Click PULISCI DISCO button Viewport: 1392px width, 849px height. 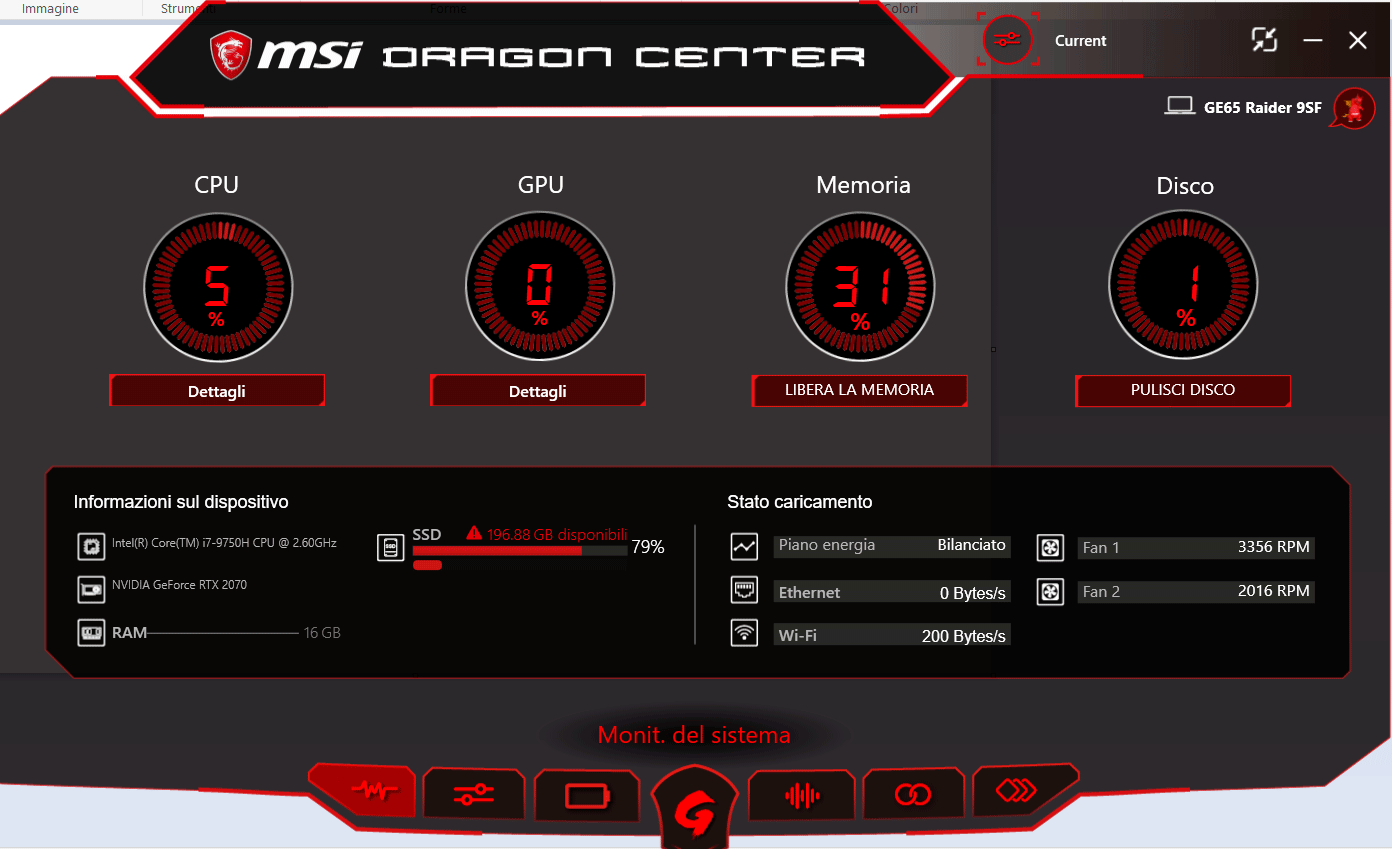click(x=1183, y=390)
